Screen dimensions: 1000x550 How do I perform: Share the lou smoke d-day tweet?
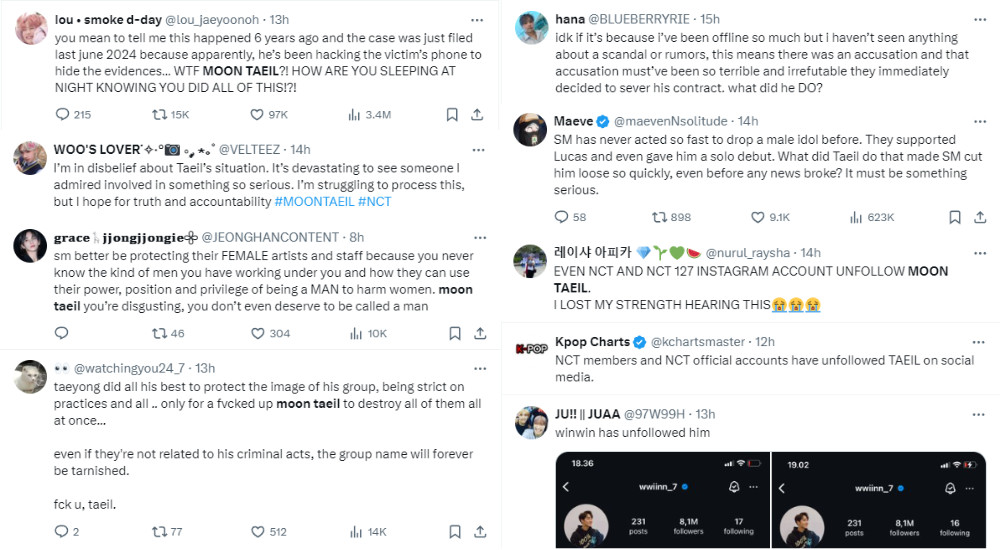click(477, 115)
